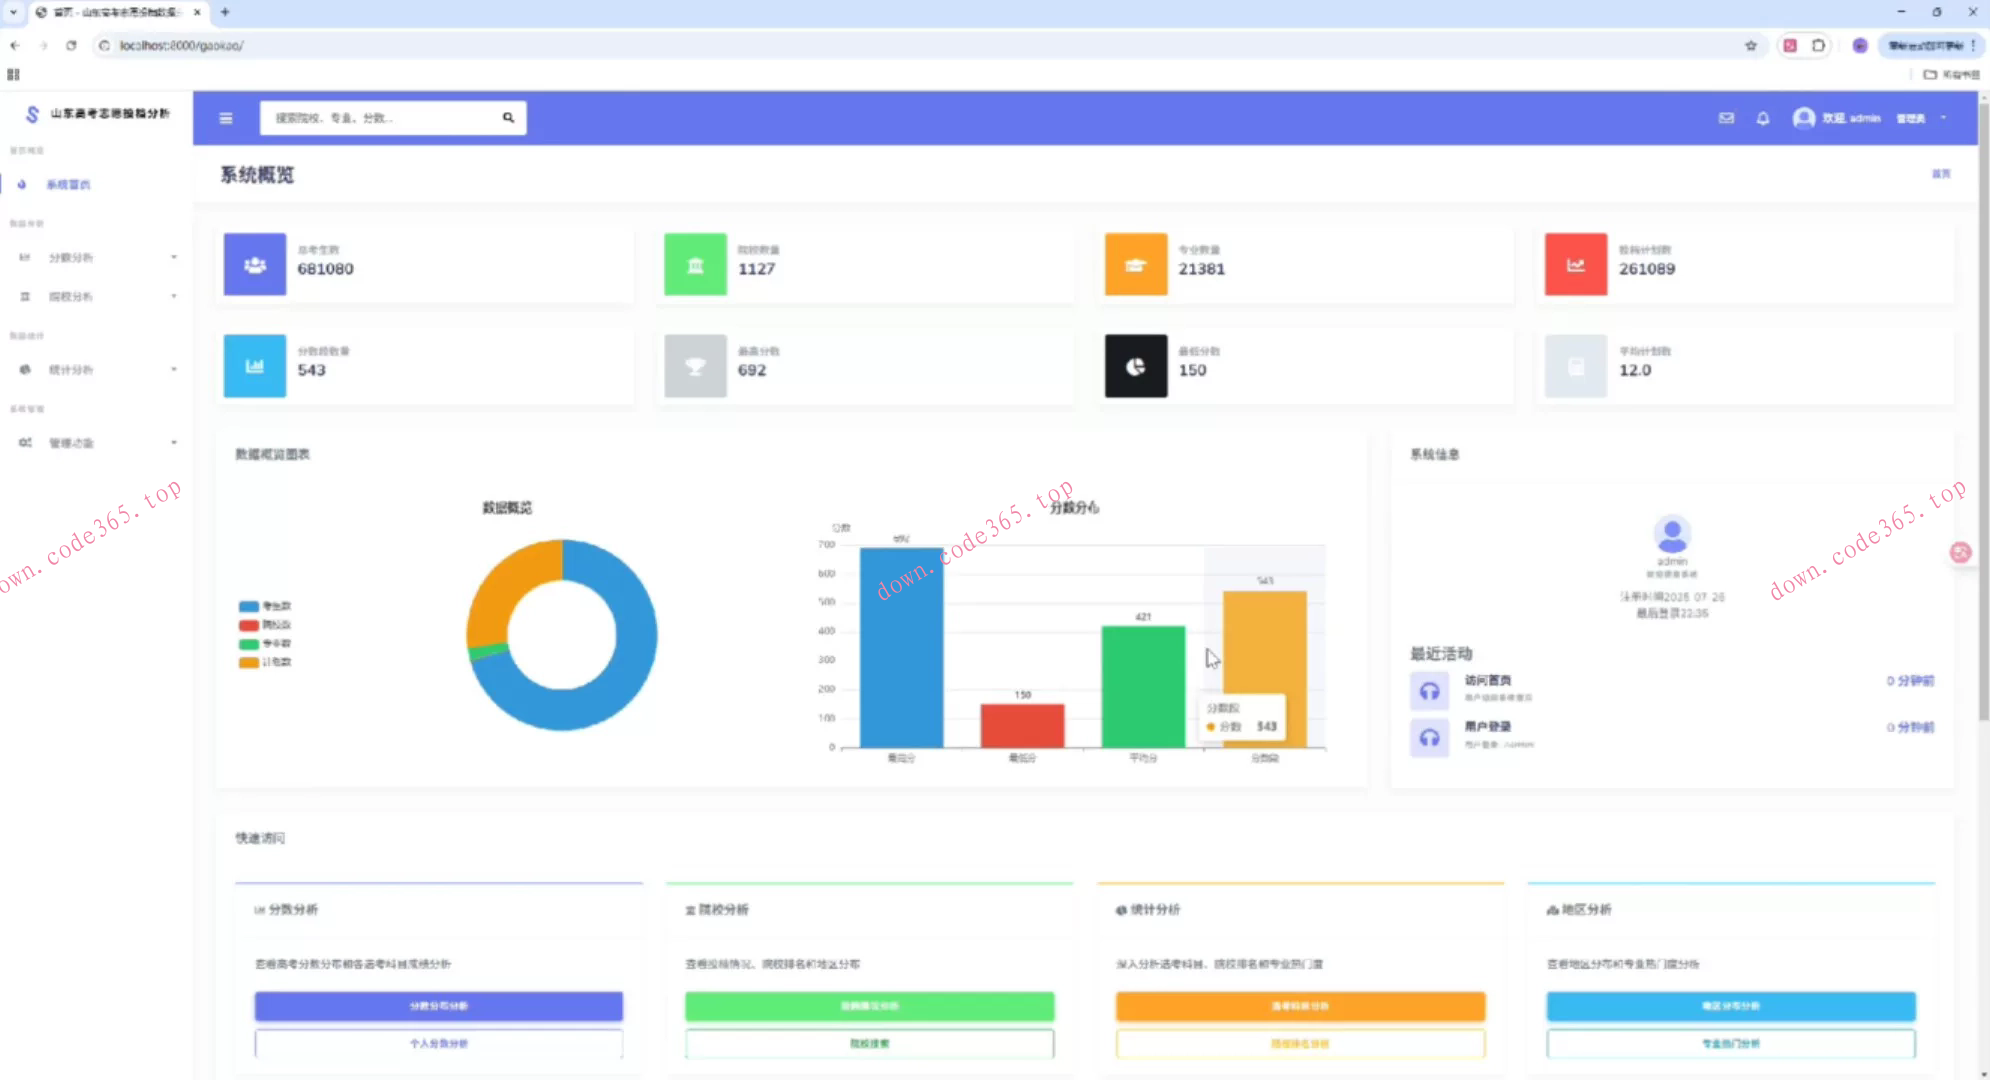Open the notification bell icon
Image resolution: width=1990 pixels, height=1080 pixels.
point(1763,118)
